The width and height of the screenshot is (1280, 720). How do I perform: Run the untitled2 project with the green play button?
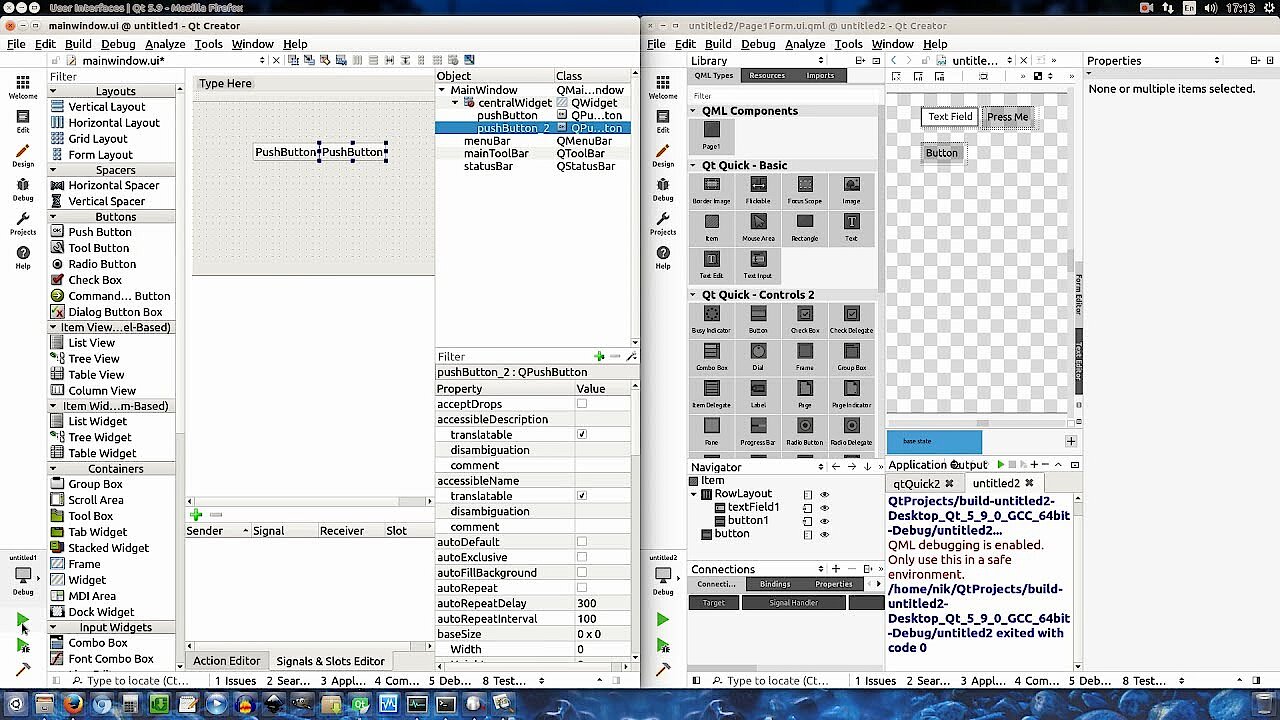tap(662, 621)
